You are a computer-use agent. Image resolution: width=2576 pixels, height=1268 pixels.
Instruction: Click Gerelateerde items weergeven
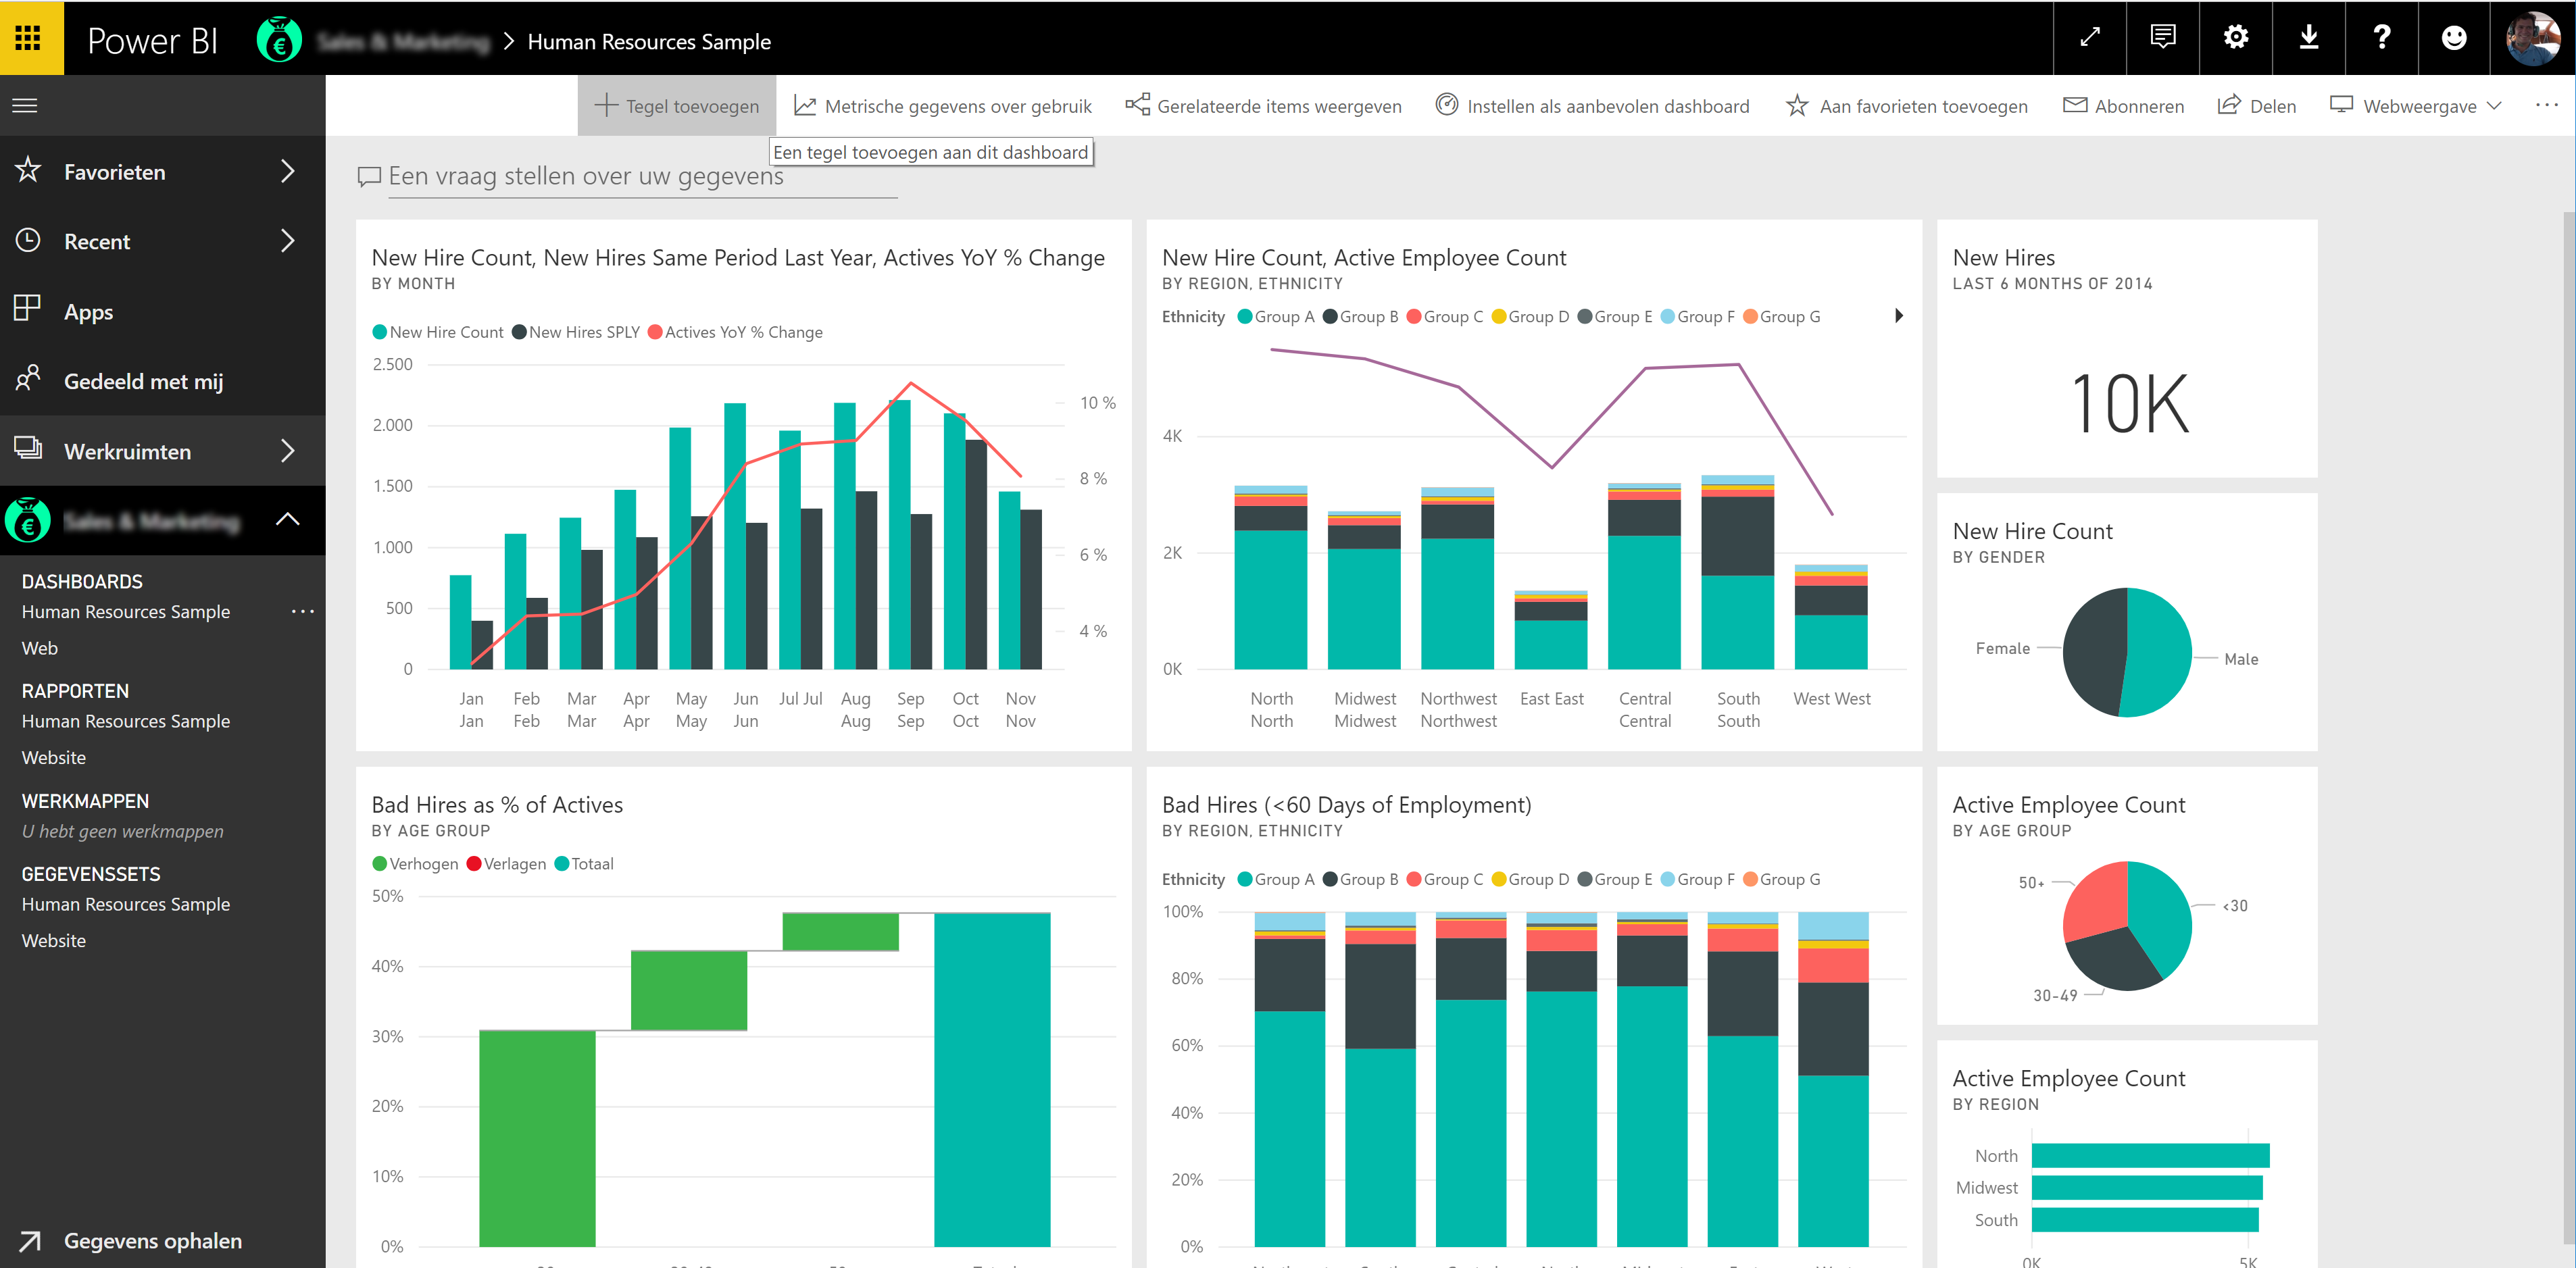1264,106
